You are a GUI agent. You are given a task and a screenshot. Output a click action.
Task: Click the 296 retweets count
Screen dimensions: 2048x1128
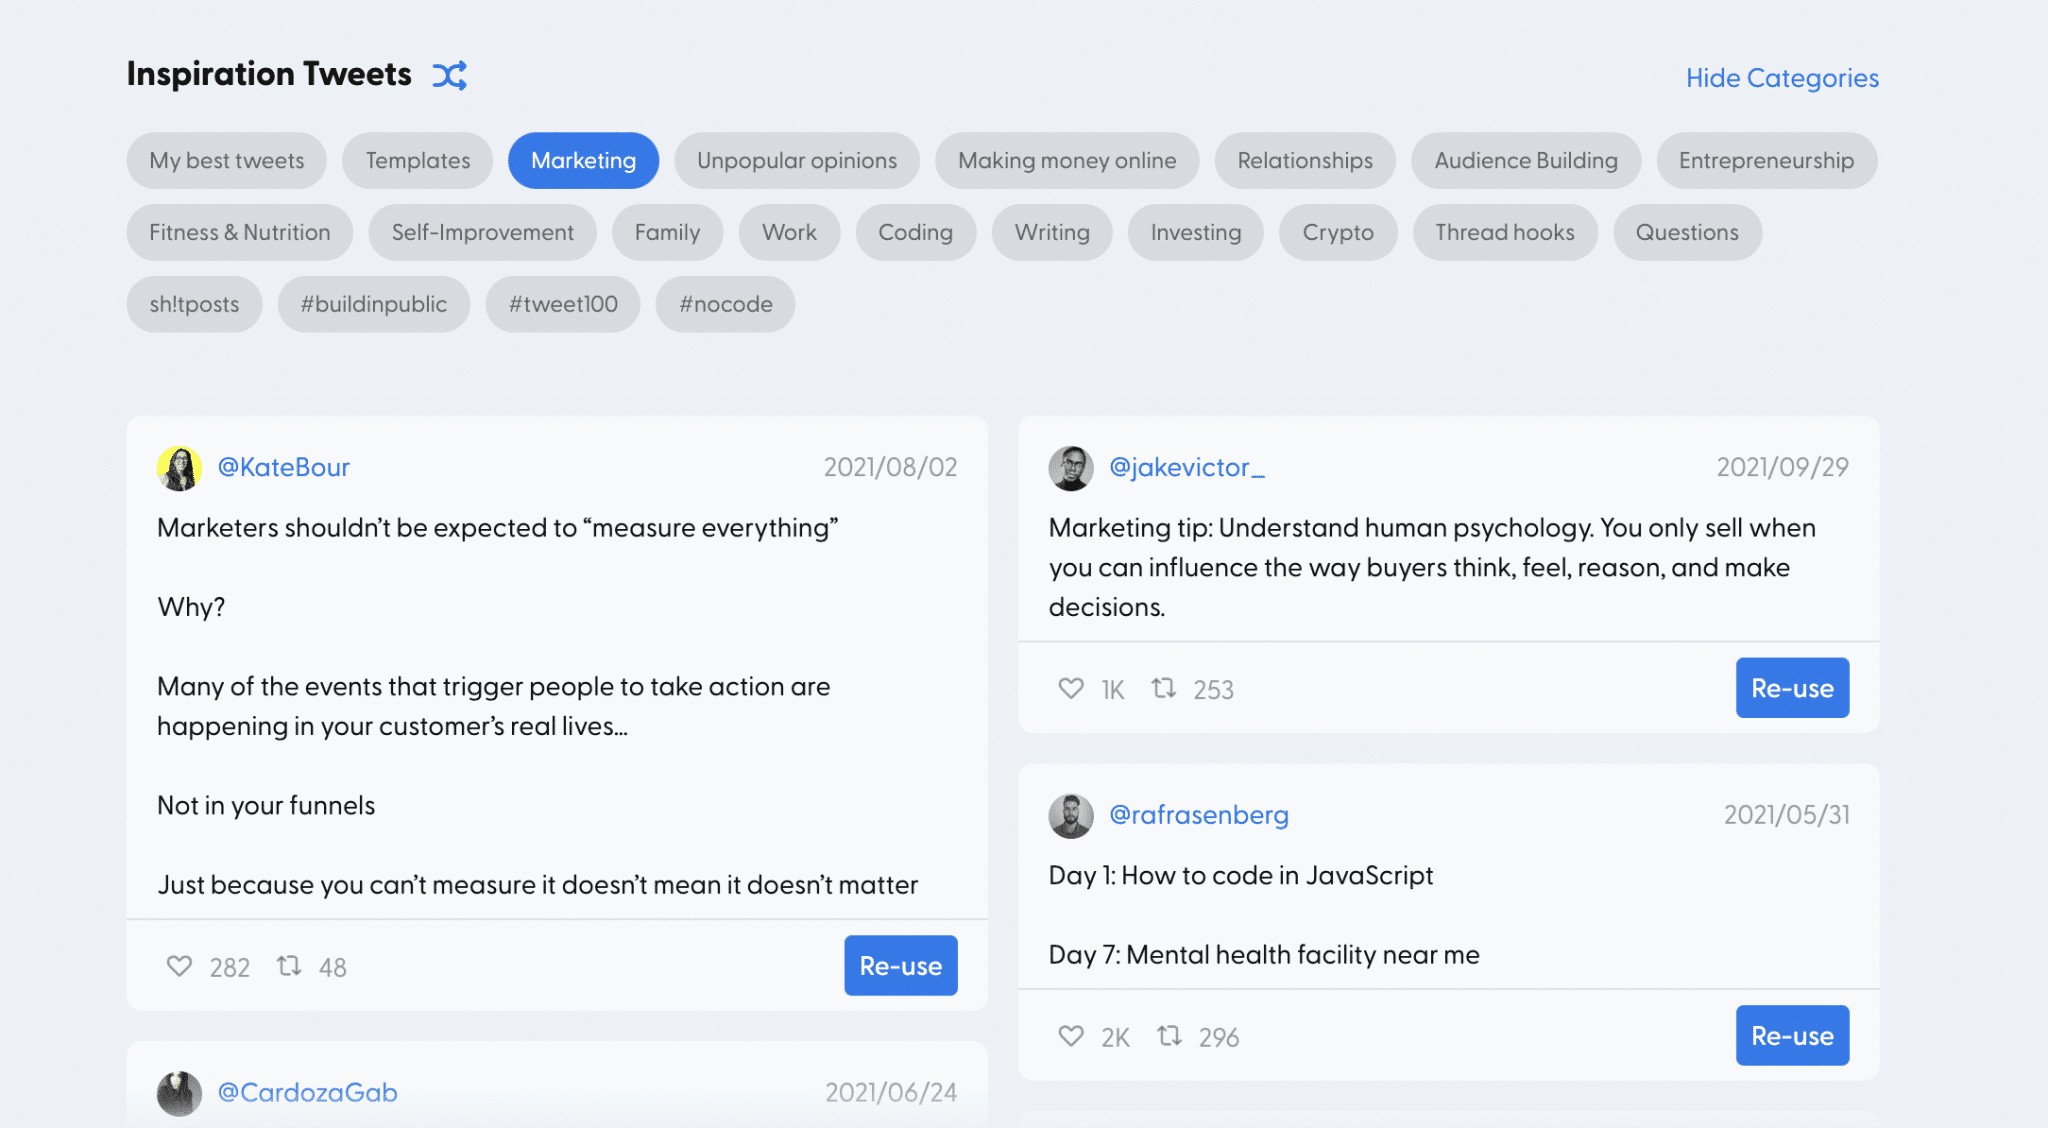pyautogui.click(x=1219, y=1037)
